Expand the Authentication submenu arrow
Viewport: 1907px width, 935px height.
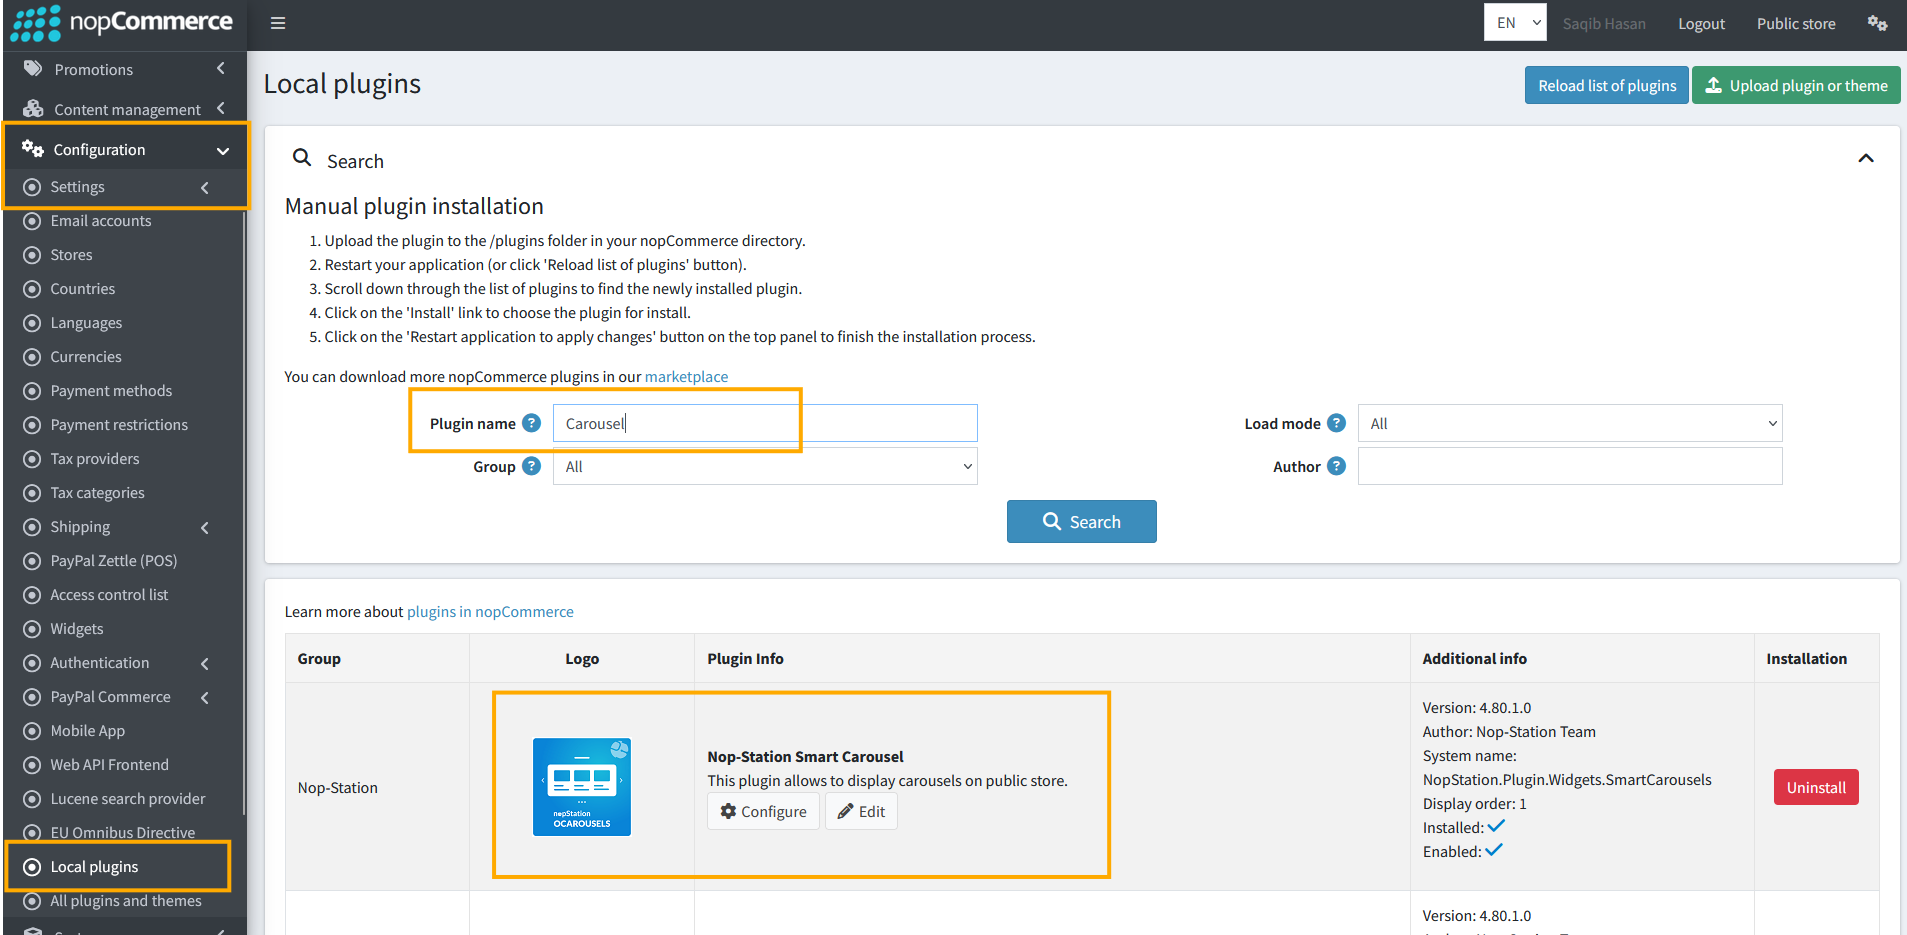[x=205, y=664]
